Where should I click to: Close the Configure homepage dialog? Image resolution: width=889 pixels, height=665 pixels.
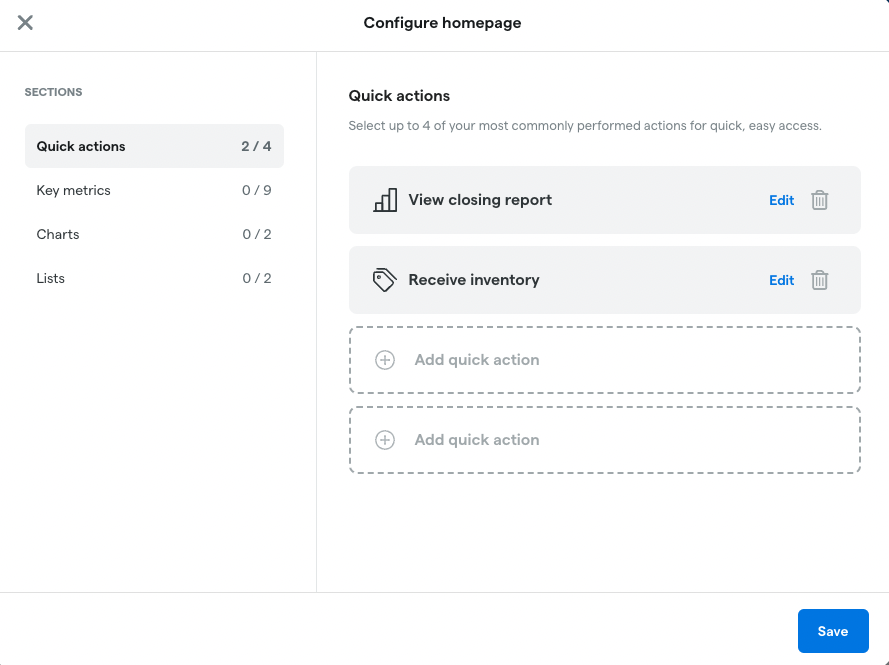[x=25, y=22]
